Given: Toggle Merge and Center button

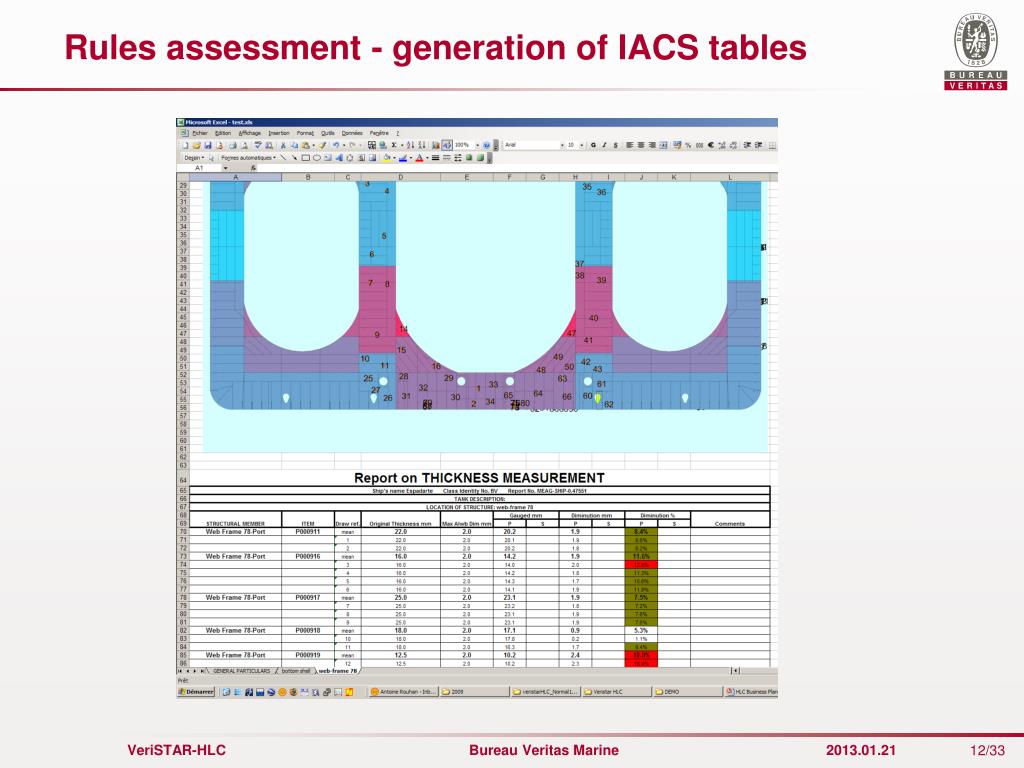Looking at the screenshot, I should coord(663,145).
